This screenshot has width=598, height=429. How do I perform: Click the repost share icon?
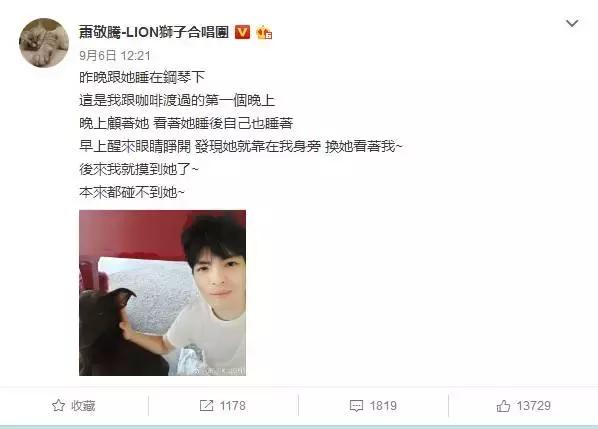(x=206, y=405)
